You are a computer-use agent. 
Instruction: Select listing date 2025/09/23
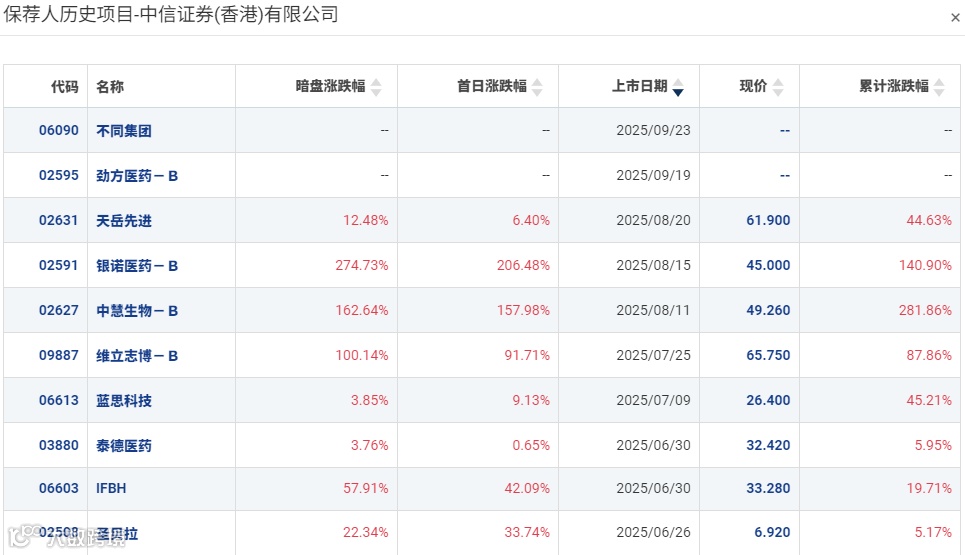click(x=654, y=130)
